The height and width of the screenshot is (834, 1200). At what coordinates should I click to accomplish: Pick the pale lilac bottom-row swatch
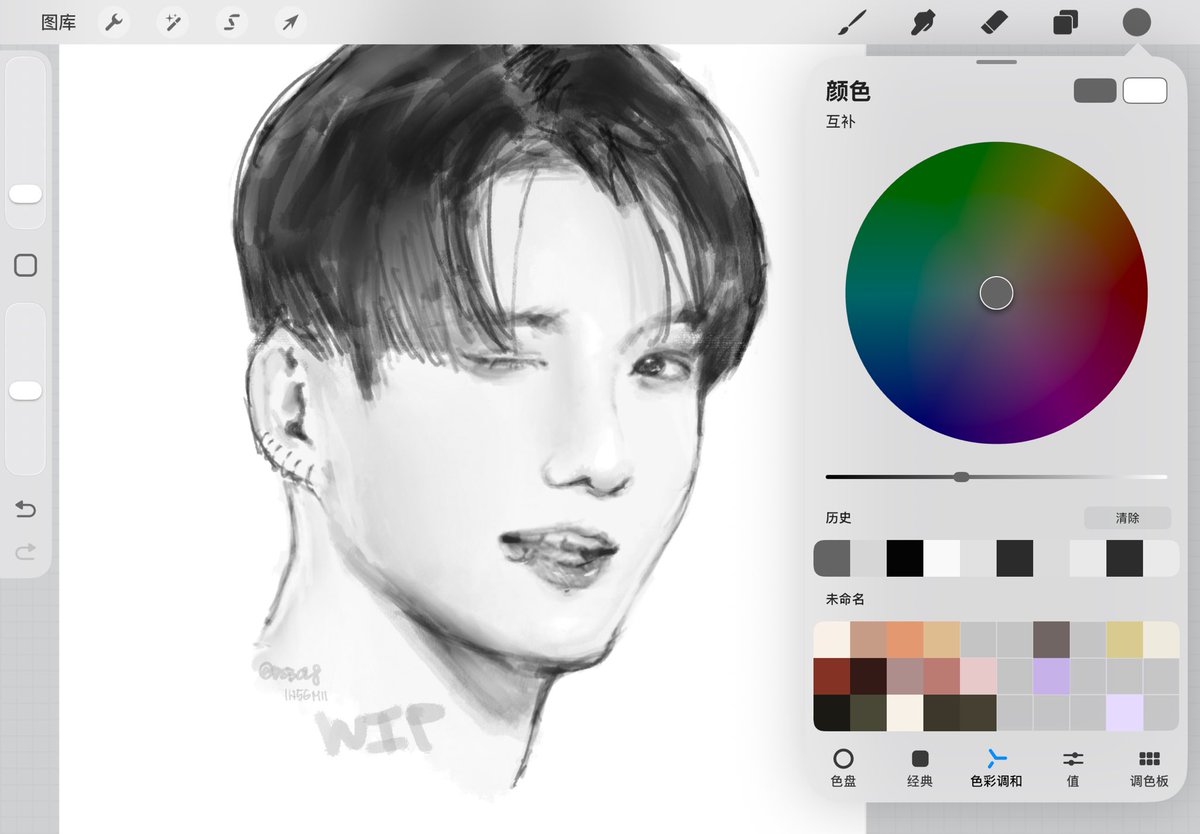[1125, 712]
